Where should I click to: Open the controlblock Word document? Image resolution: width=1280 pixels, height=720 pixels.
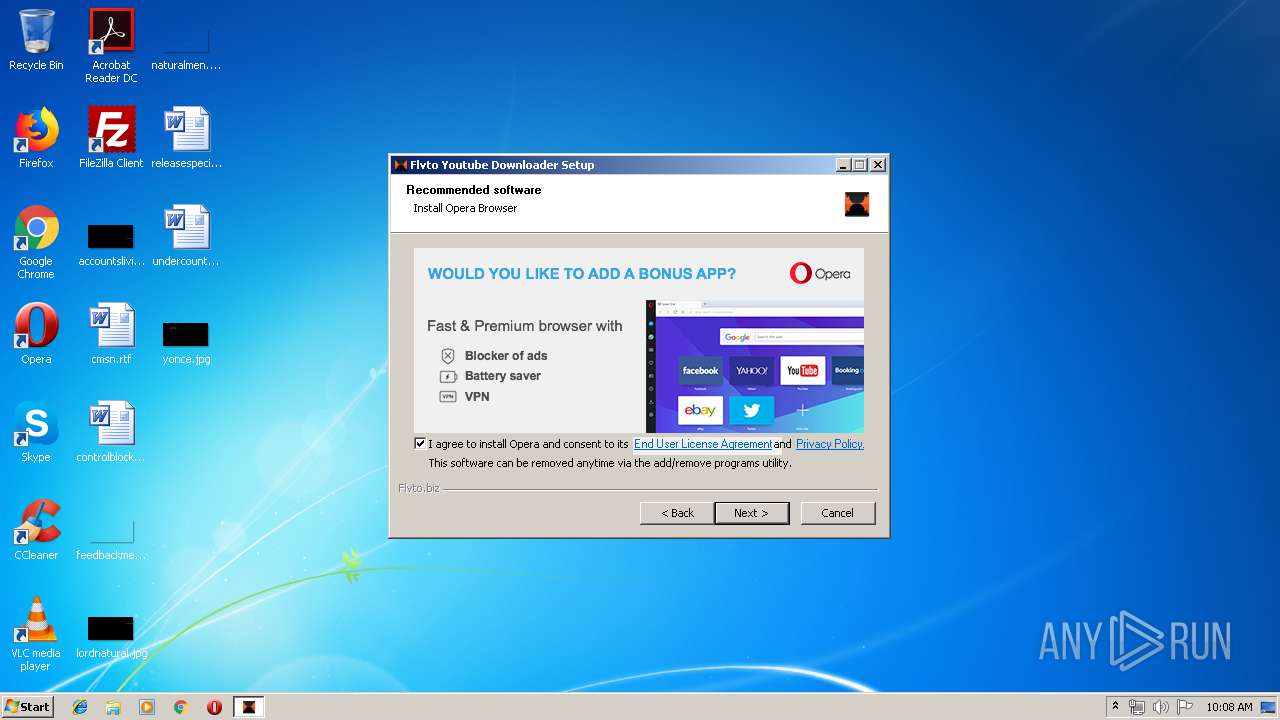tap(111, 432)
